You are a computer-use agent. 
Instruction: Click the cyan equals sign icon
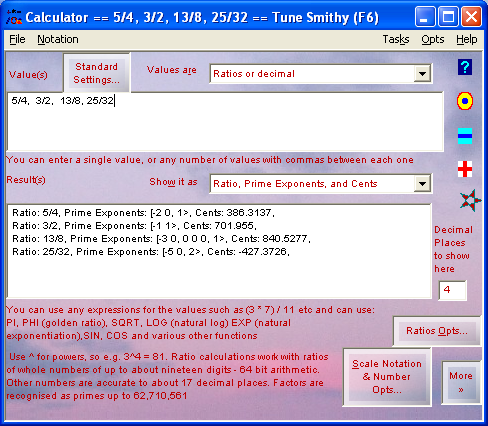[x=465, y=136]
